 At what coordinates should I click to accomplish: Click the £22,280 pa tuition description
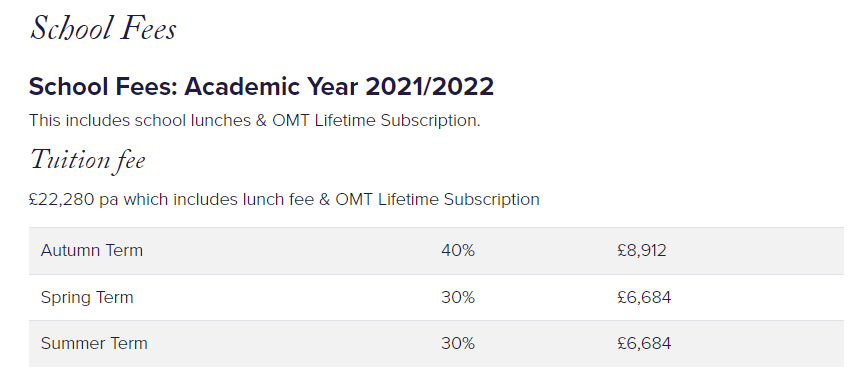[x=284, y=199]
